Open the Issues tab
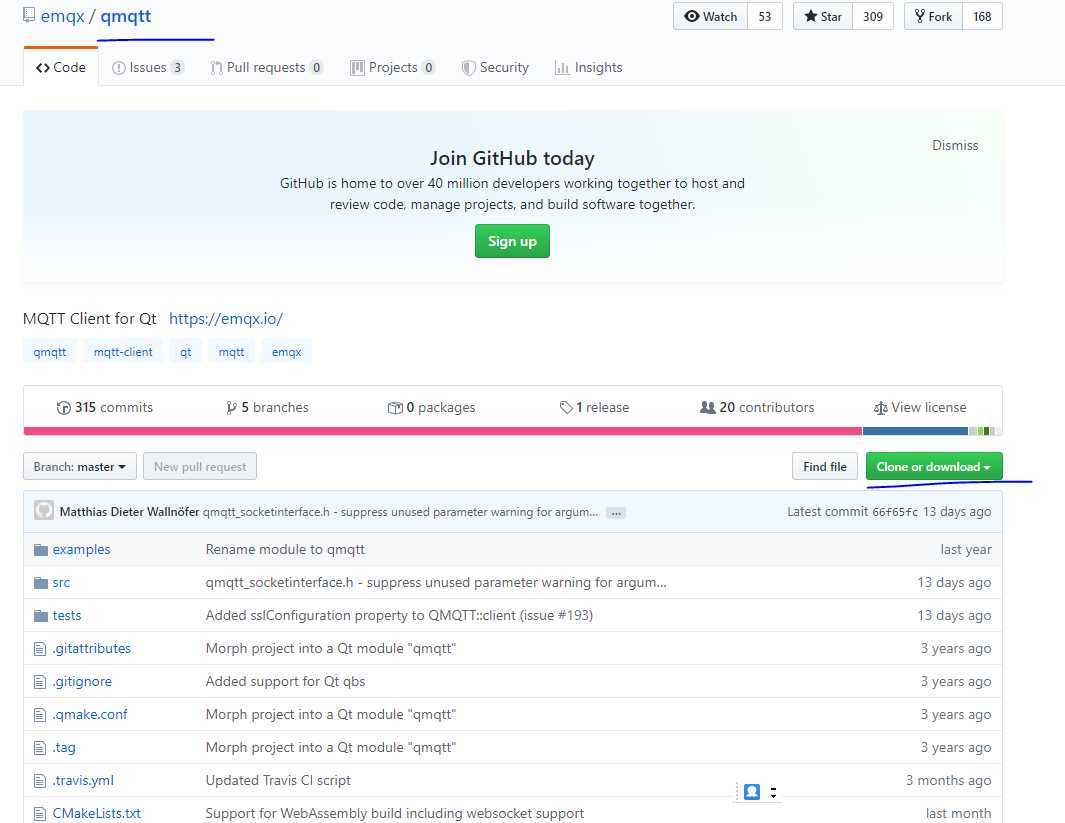 pyautogui.click(x=148, y=67)
